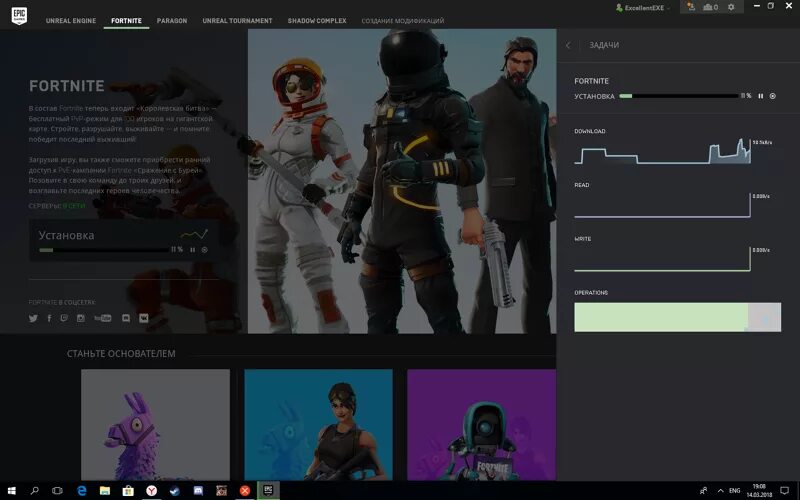Cancel Fortnite install in Задачи panel
800x500 pixels.
pos(772,96)
